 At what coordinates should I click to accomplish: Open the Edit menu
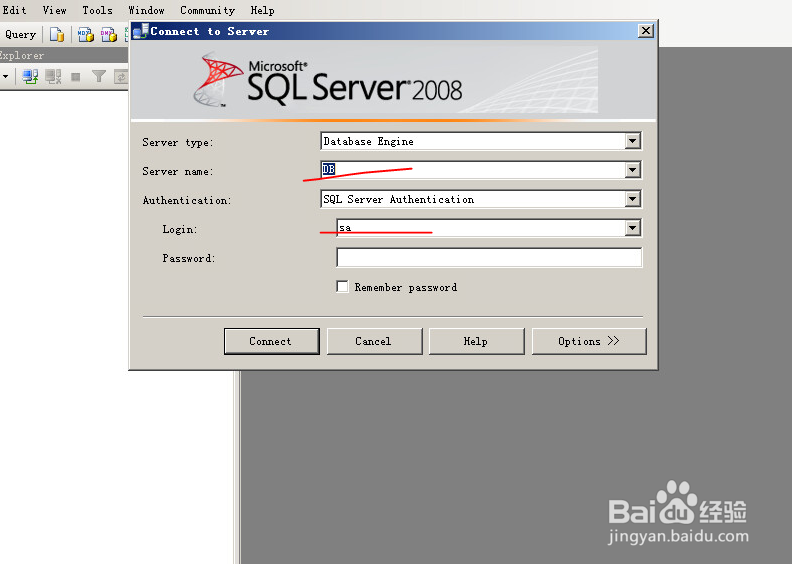(x=14, y=10)
